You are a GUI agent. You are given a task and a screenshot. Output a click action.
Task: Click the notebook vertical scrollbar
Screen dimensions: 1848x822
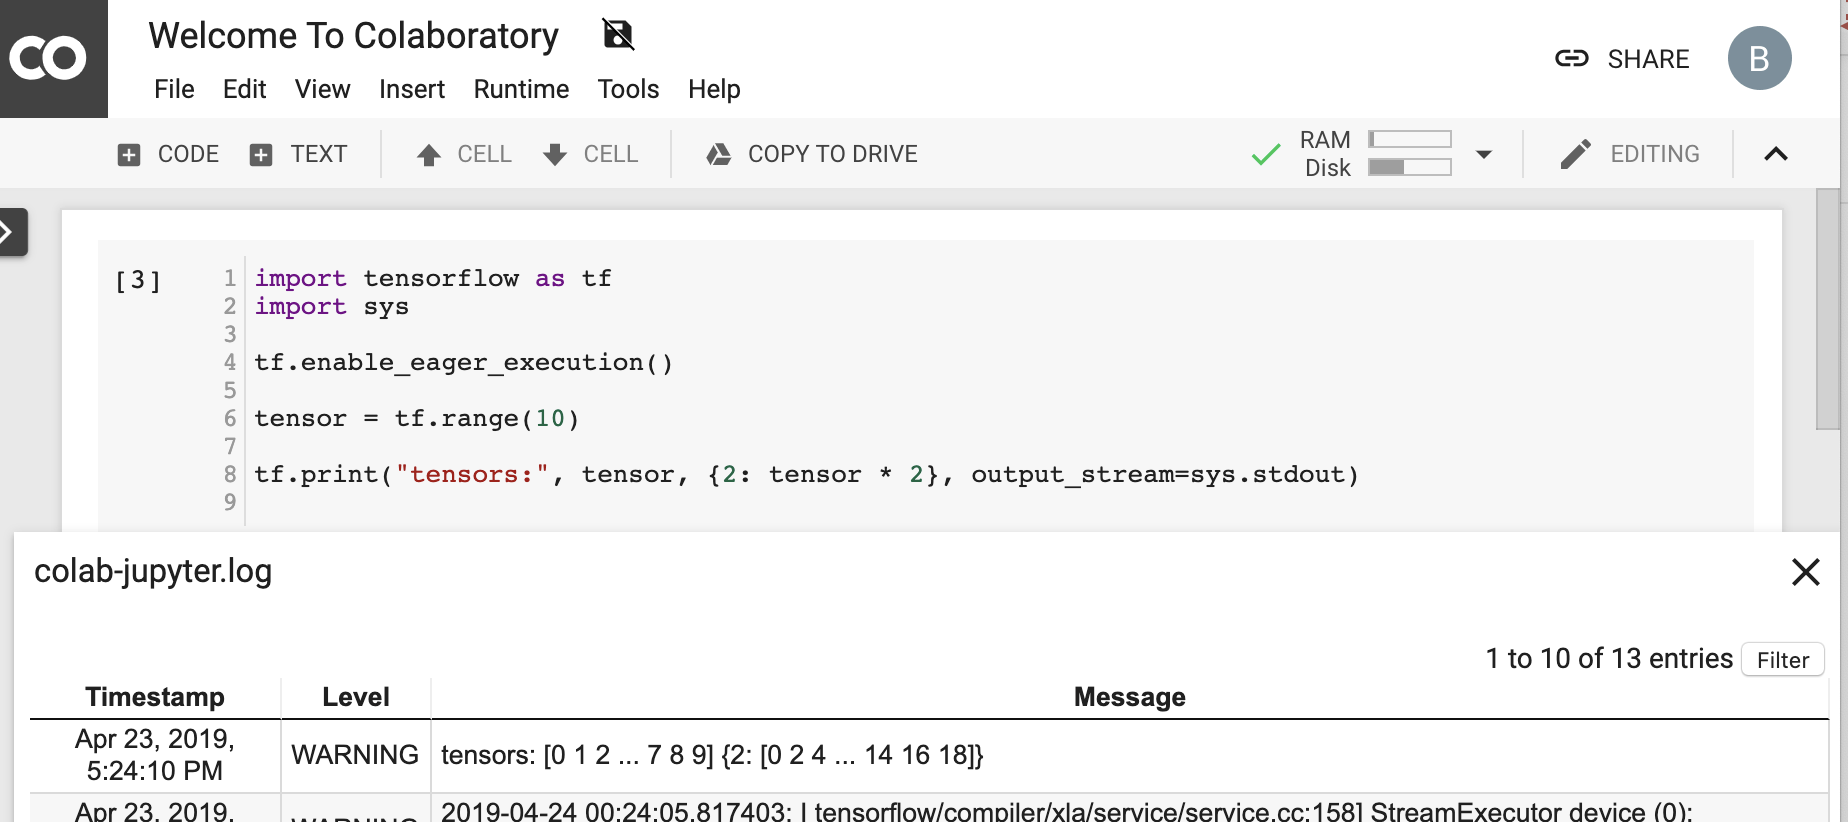pos(1827,308)
